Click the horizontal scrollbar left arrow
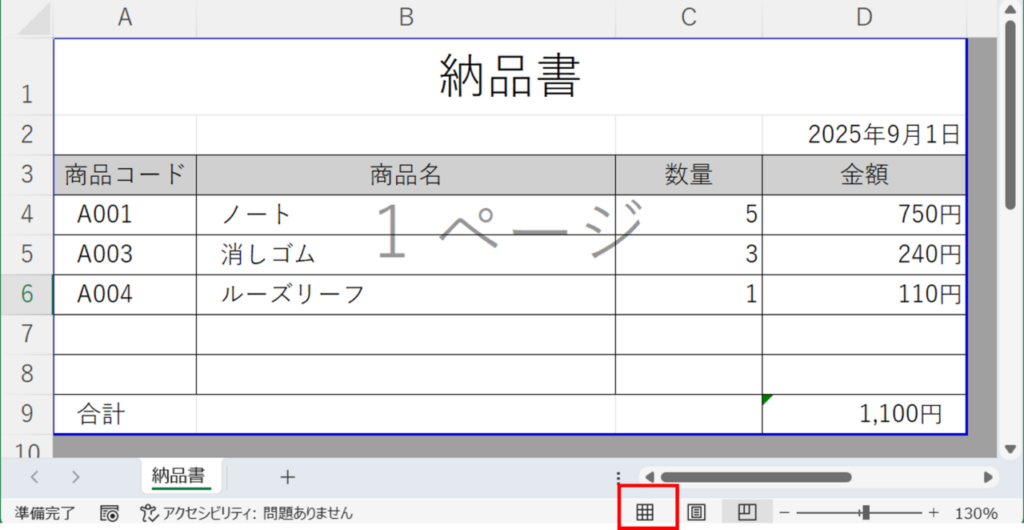Viewport: 1024px width, 530px height. click(x=650, y=477)
